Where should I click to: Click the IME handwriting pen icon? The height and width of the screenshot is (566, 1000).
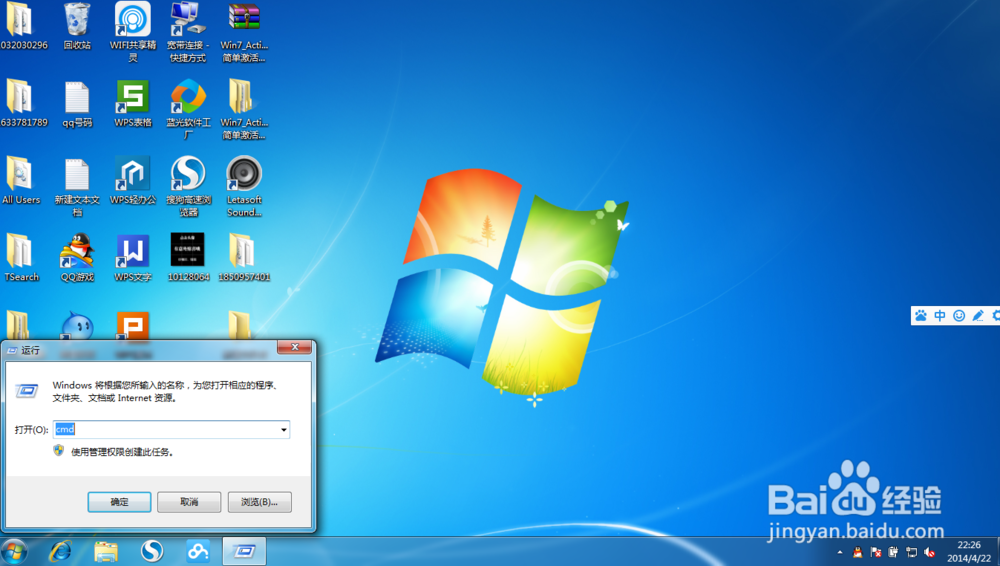click(x=978, y=315)
